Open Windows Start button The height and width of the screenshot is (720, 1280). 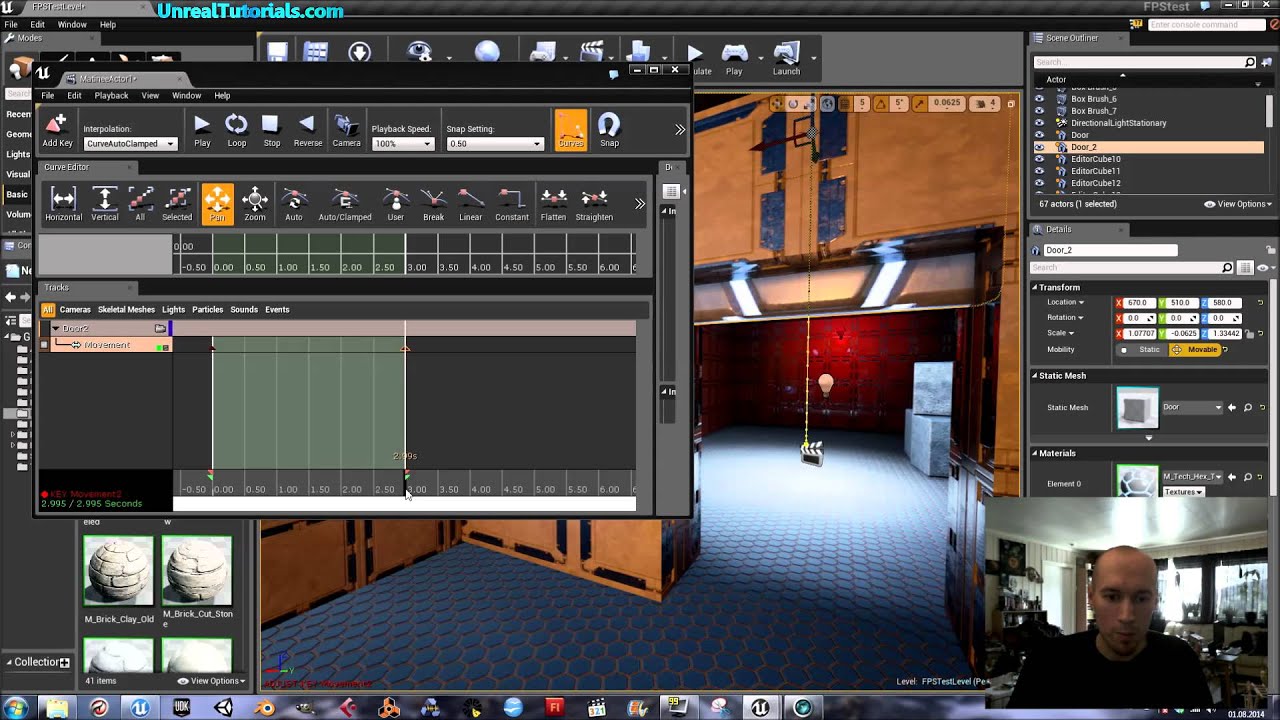point(16,707)
